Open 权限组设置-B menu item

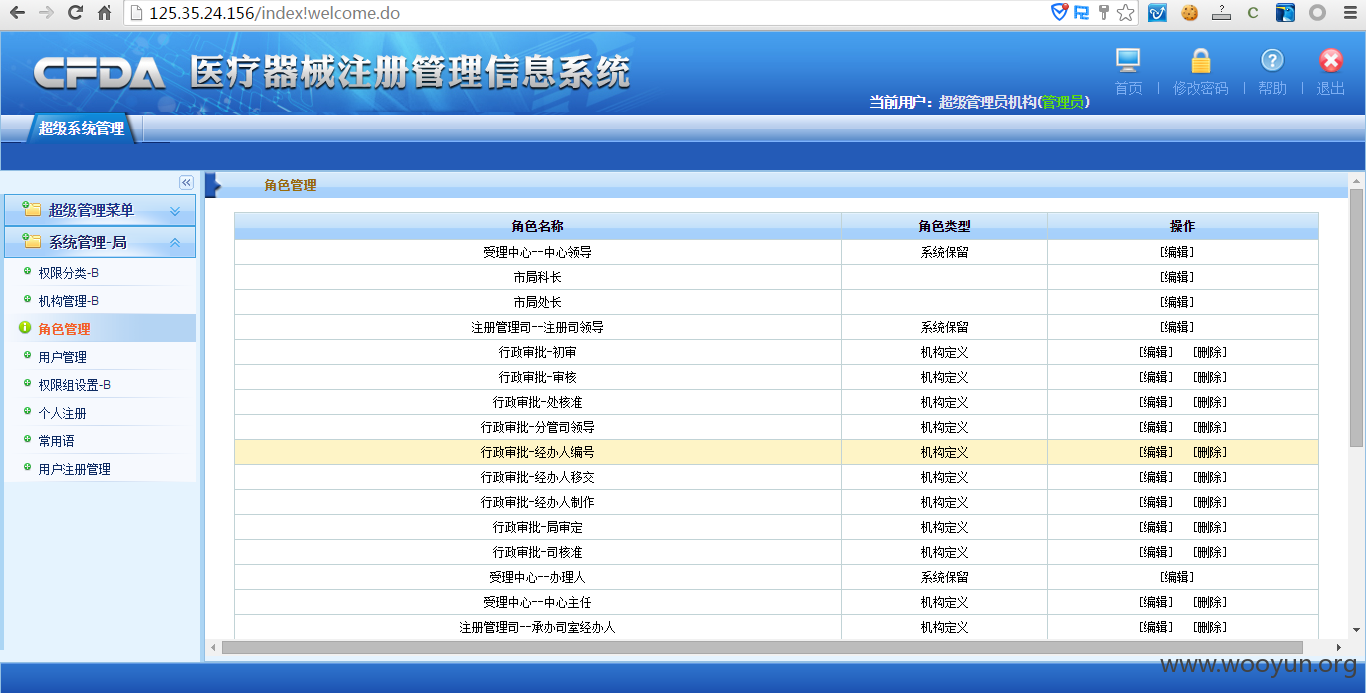[74, 385]
